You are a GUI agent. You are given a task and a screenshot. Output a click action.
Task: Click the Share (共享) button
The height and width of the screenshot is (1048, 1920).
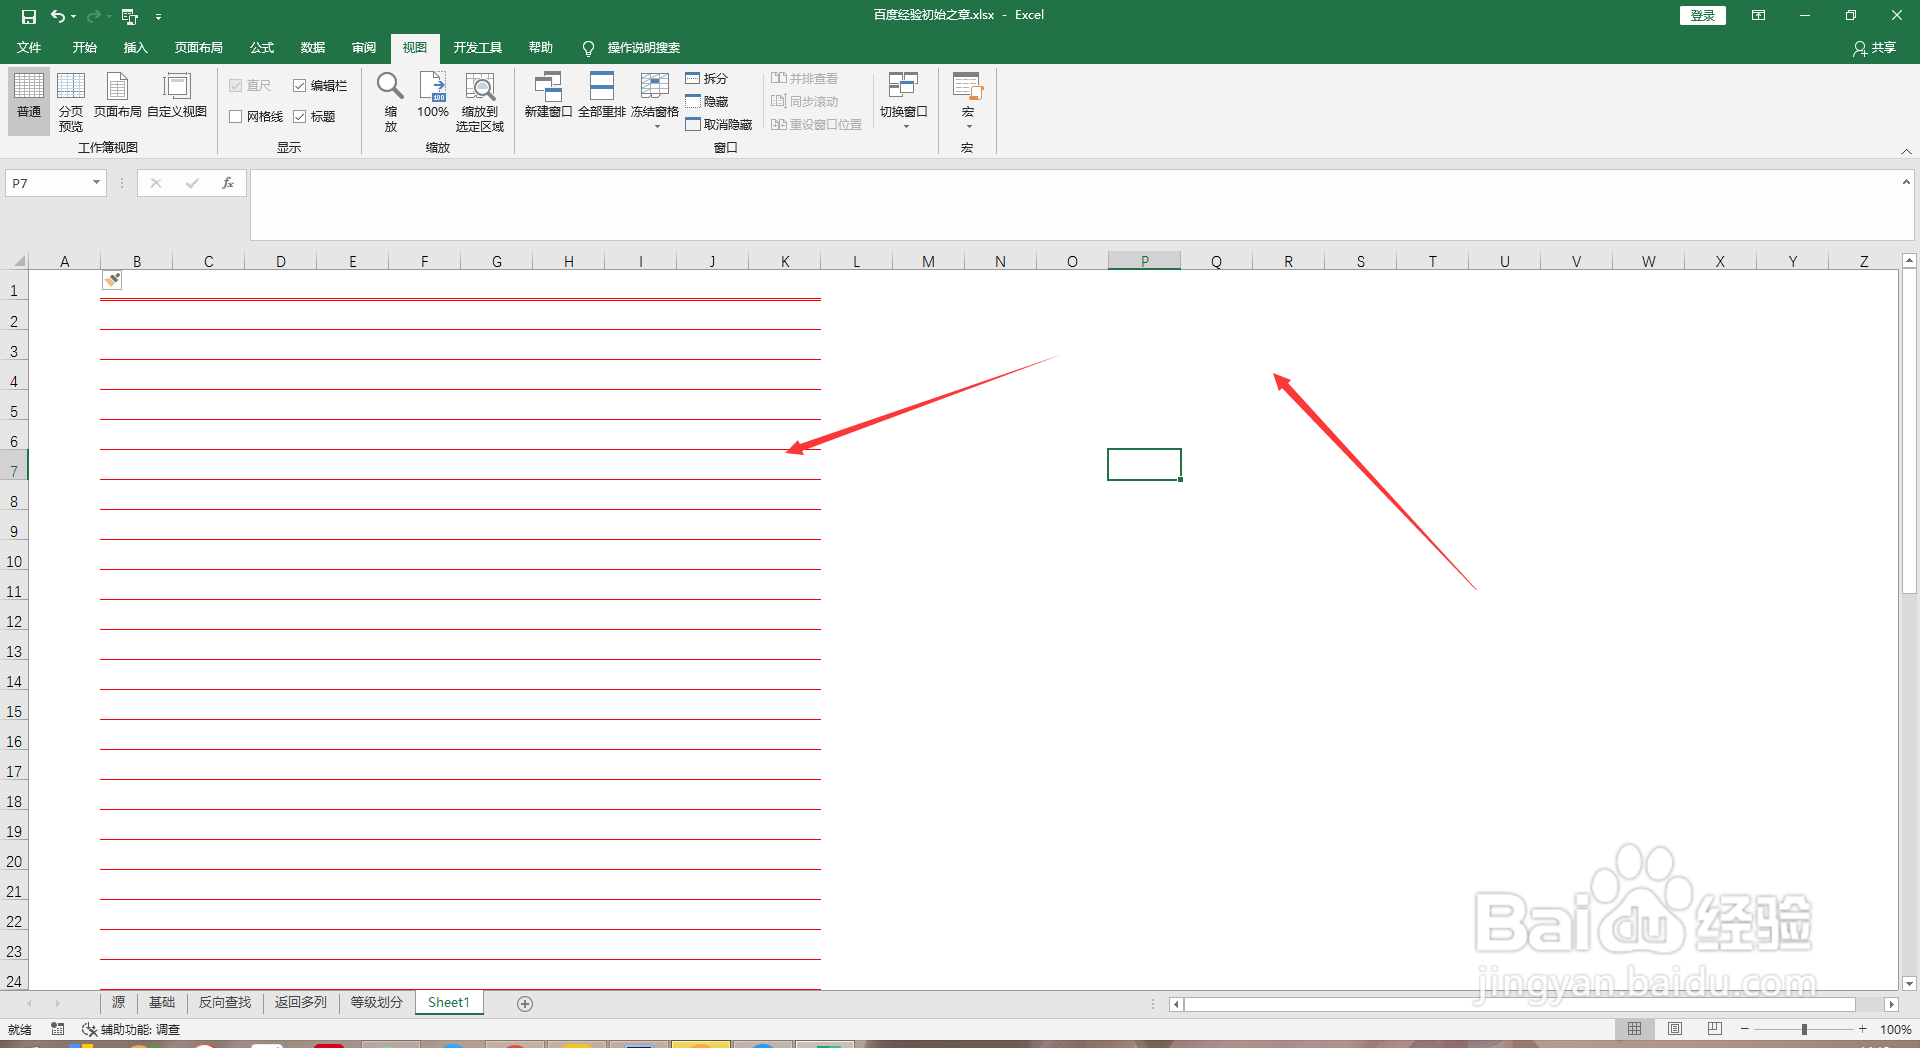pyautogui.click(x=1874, y=48)
